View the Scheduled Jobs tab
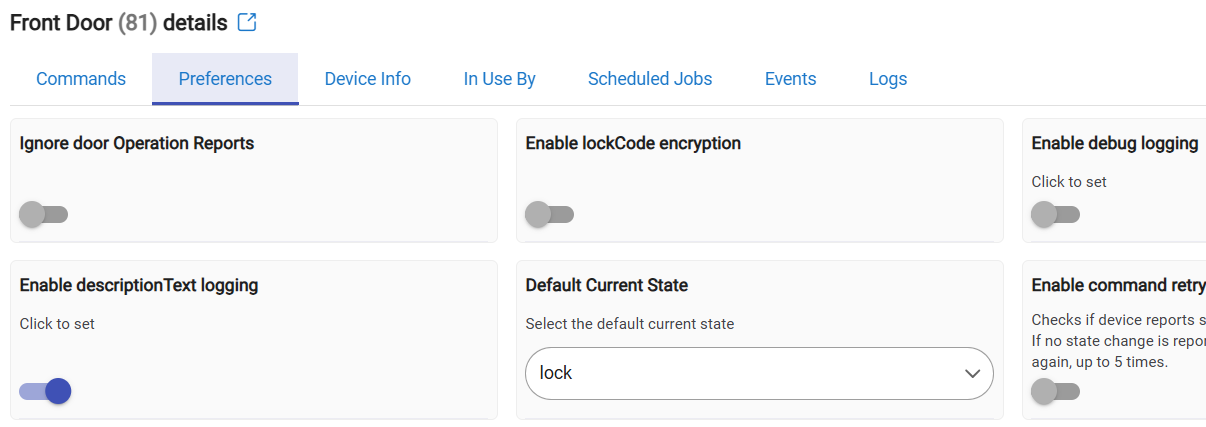This screenshot has height=427, width=1206. click(x=650, y=79)
